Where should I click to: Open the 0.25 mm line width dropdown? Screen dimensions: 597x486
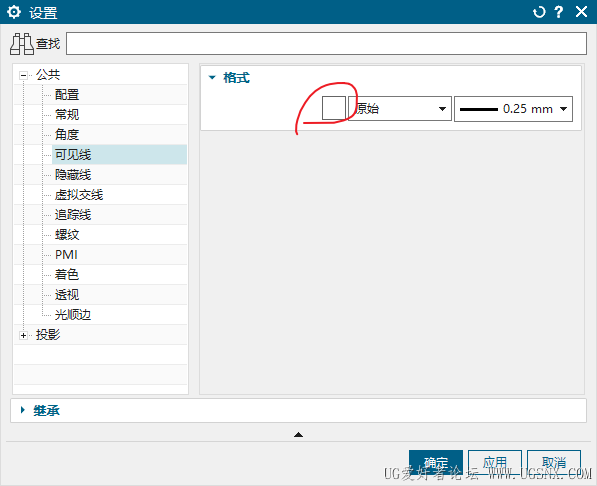tap(513, 109)
